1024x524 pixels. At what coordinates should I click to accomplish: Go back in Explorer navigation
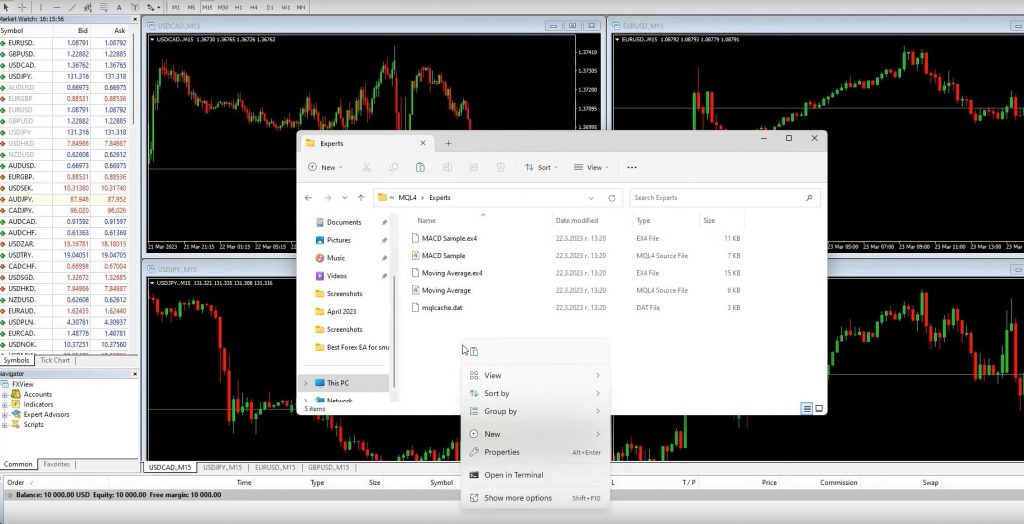click(x=308, y=197)
